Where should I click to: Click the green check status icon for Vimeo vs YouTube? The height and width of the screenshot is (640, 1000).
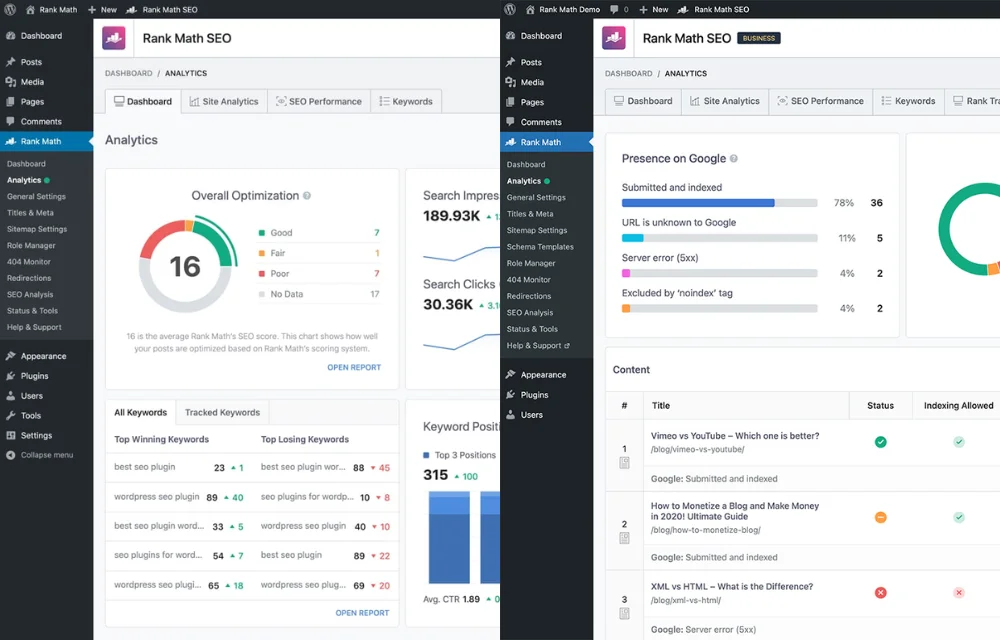pos(881,442)
